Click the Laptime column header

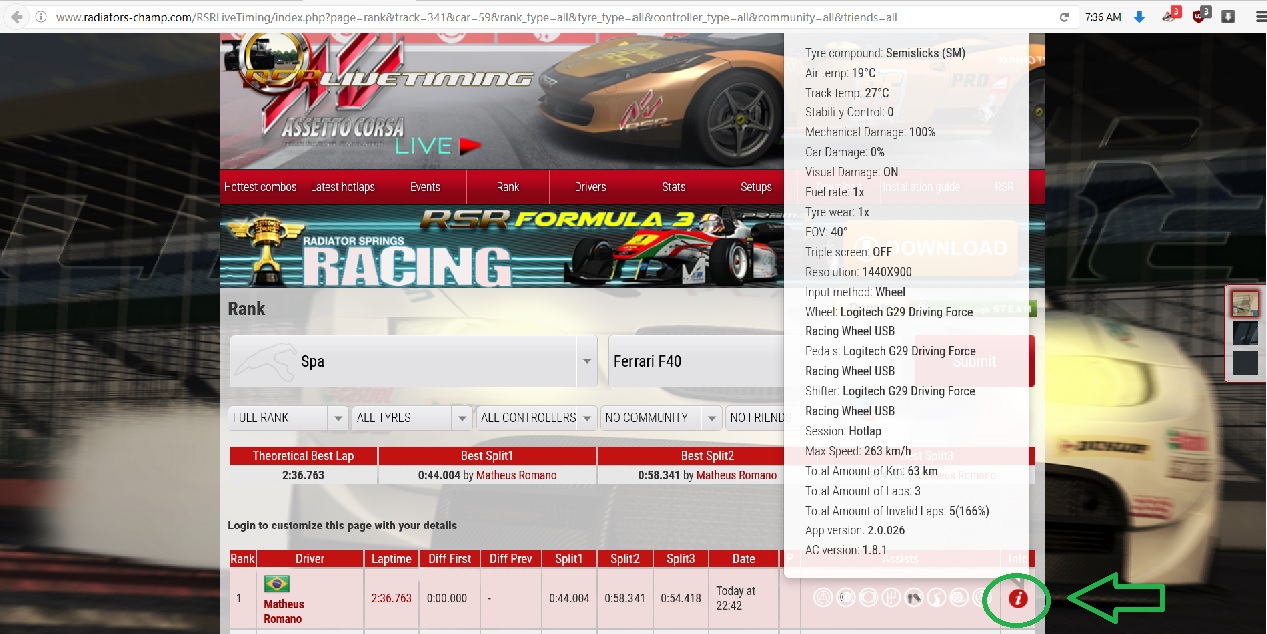392,558
